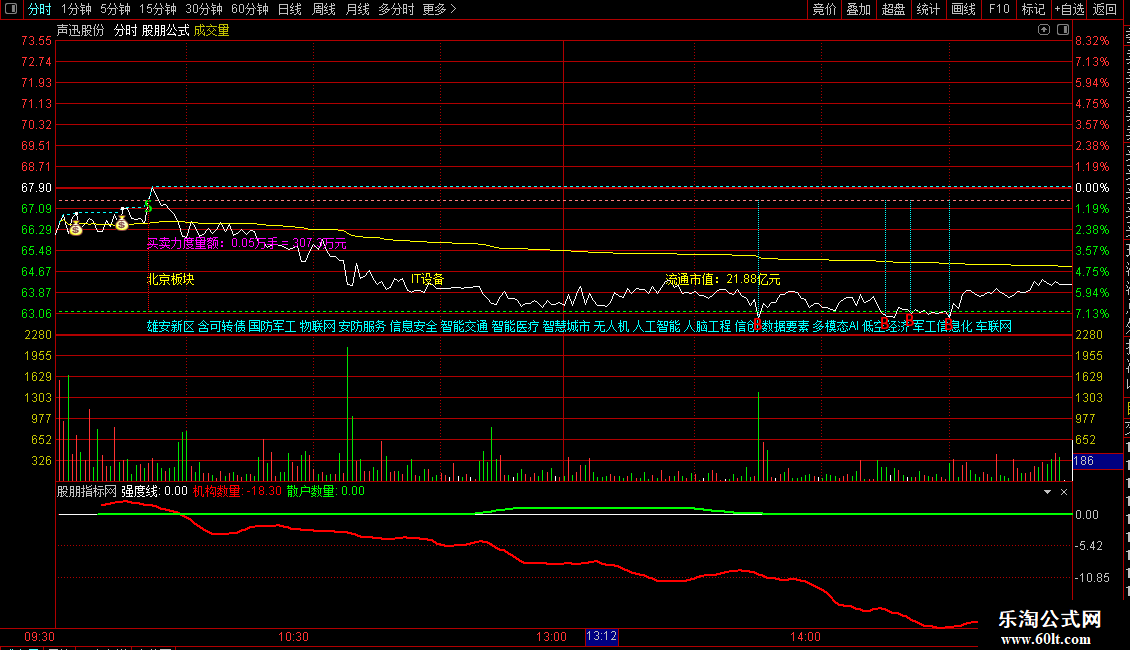Click the yellow 成交量 label
1130x650 pixels.
tap(212, 30)
